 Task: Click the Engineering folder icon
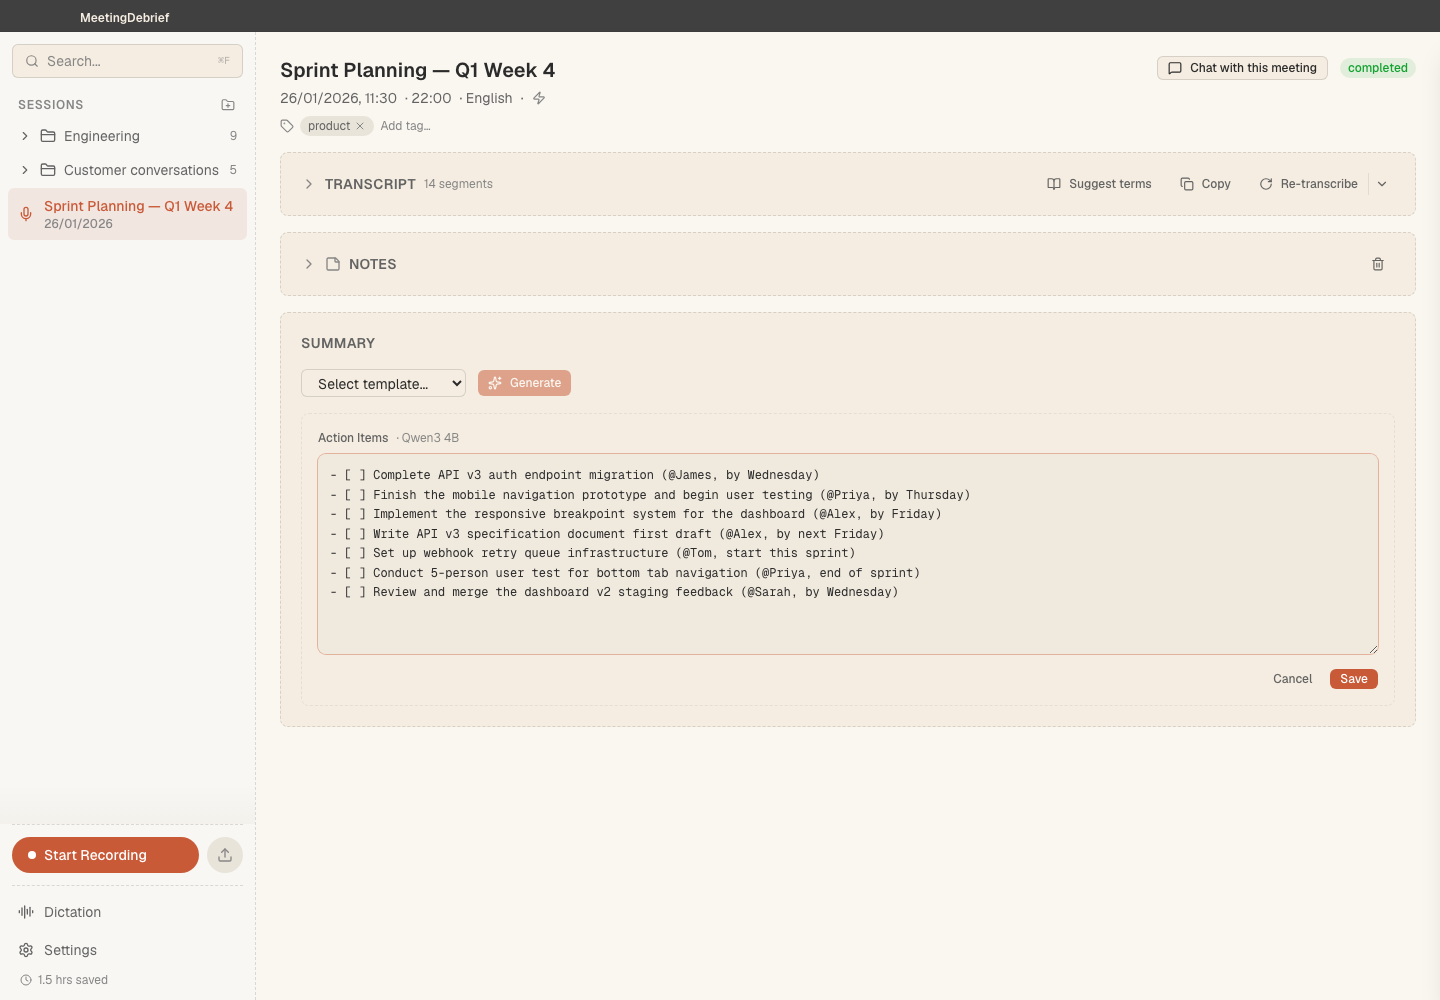[48, 136]
